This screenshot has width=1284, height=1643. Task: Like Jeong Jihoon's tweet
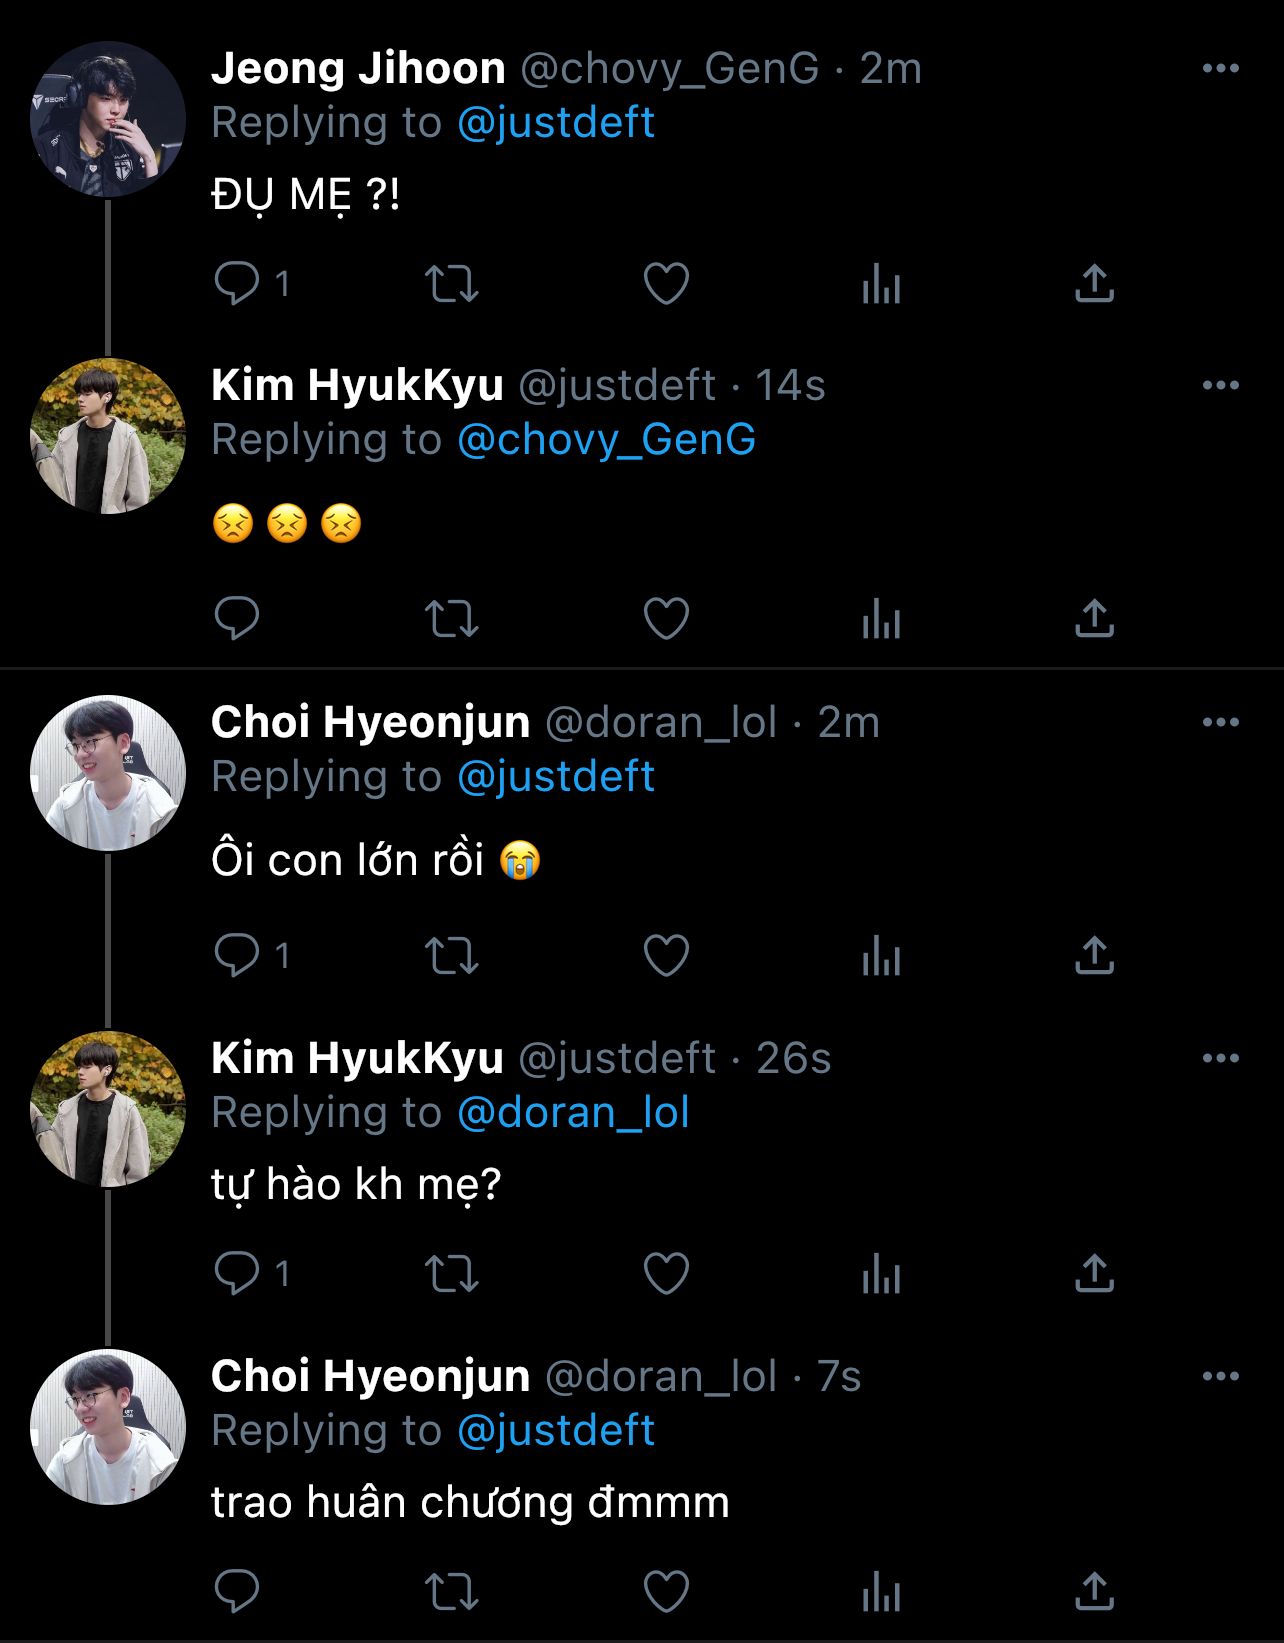(666, 283)
